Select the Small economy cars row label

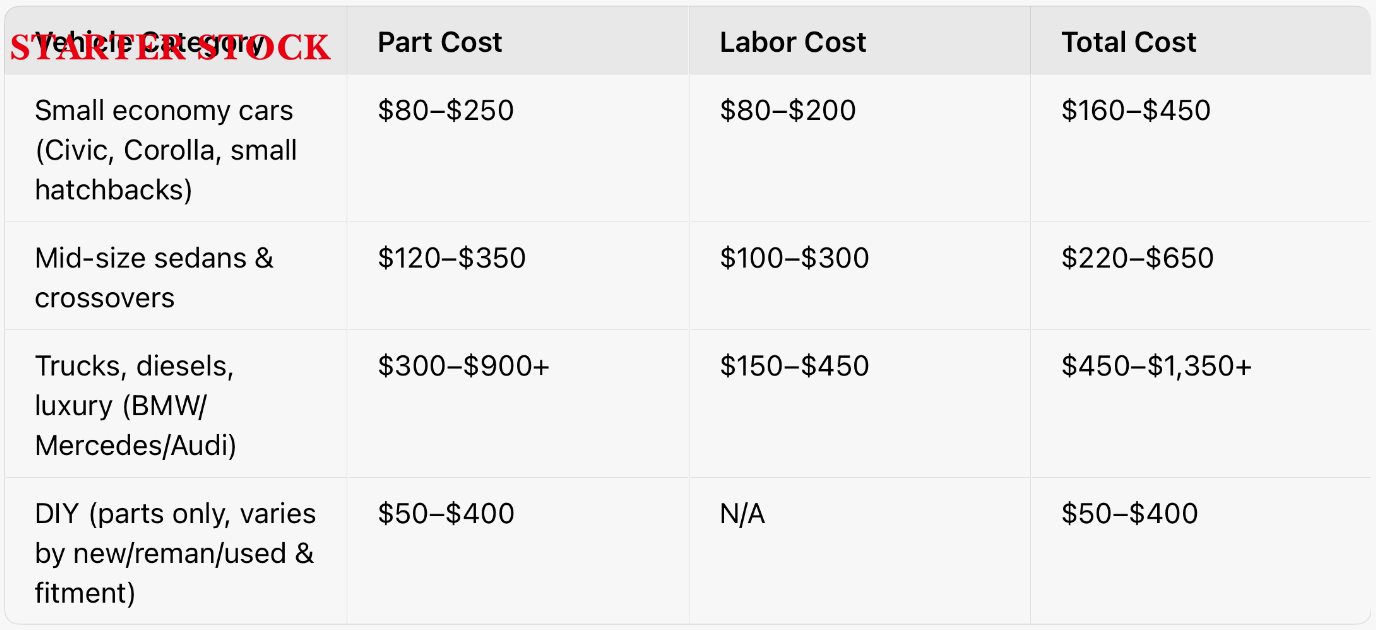[x=166, y=150]
